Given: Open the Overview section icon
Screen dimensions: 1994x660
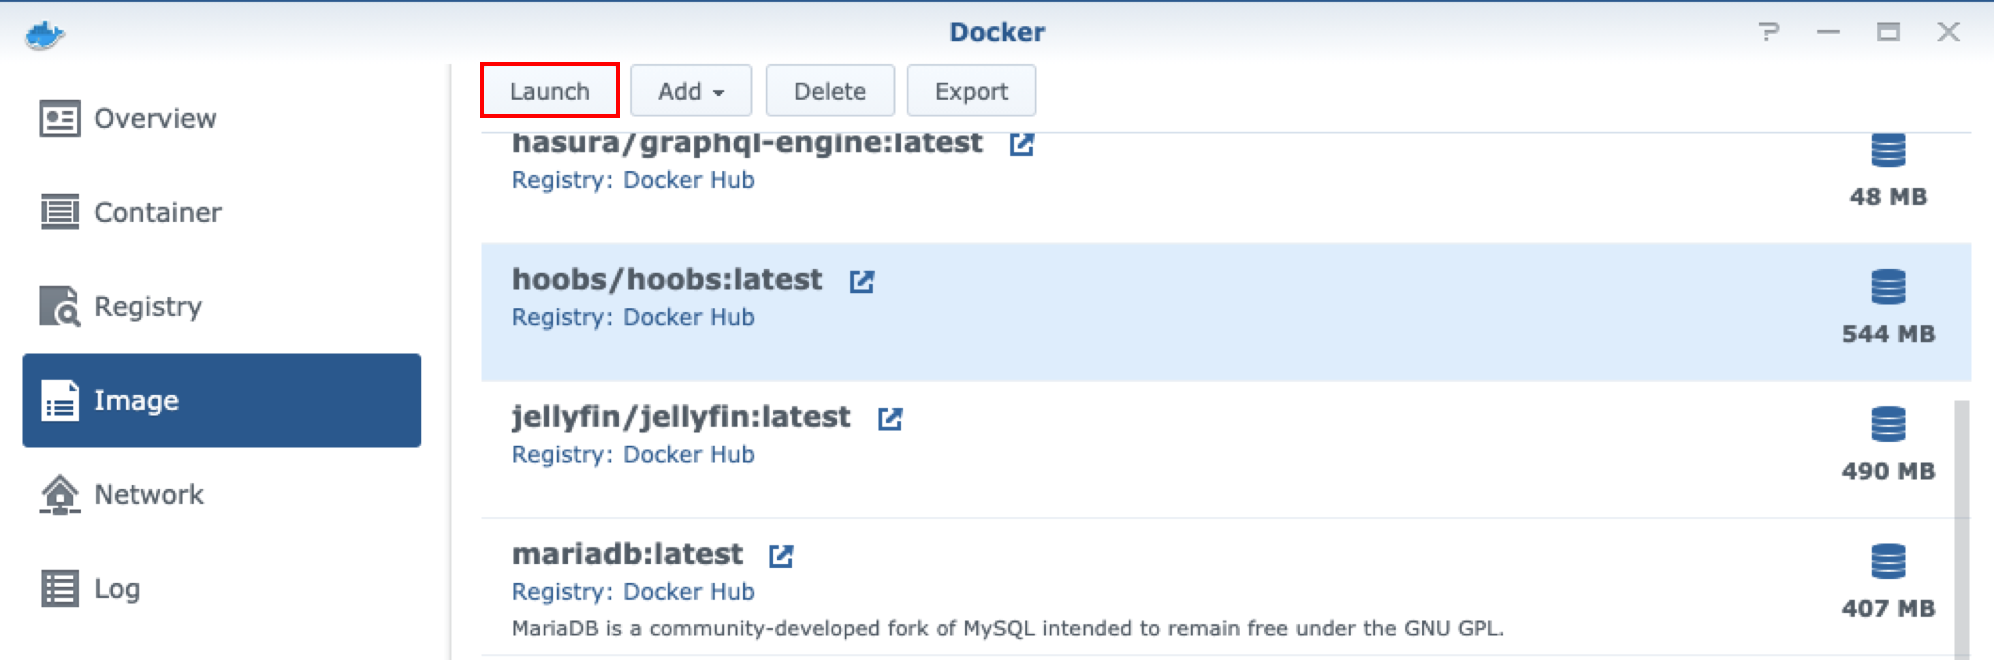Looking at the screenshot, I should [60, 118].
